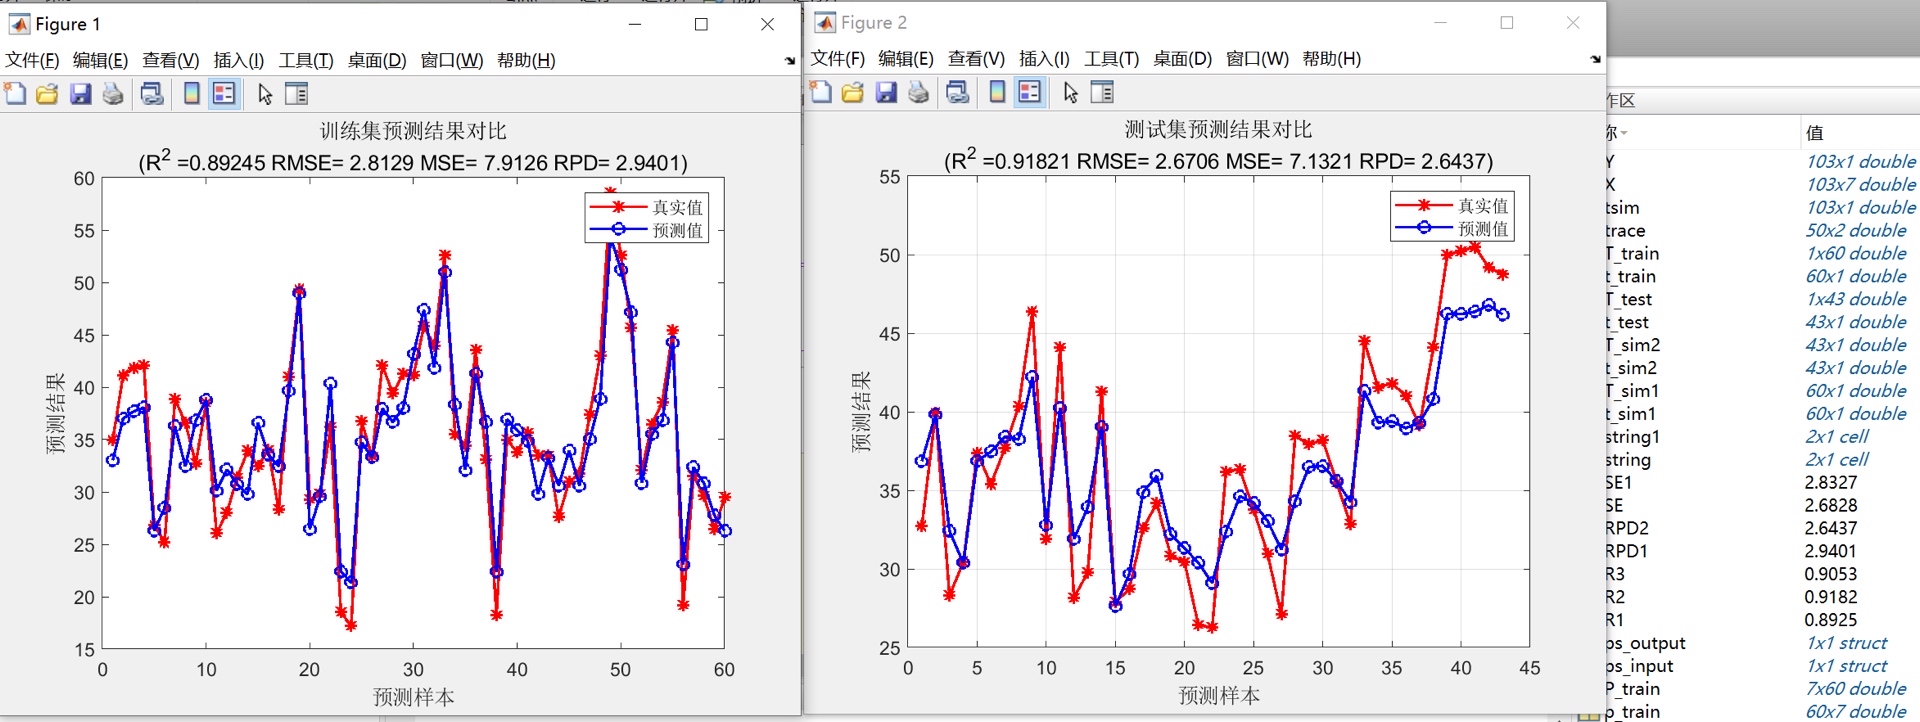The width and height of the screenshot is (1920, 722).
Task: Open 文件(F) menu in Figure 2
Action: click(838, 58)
